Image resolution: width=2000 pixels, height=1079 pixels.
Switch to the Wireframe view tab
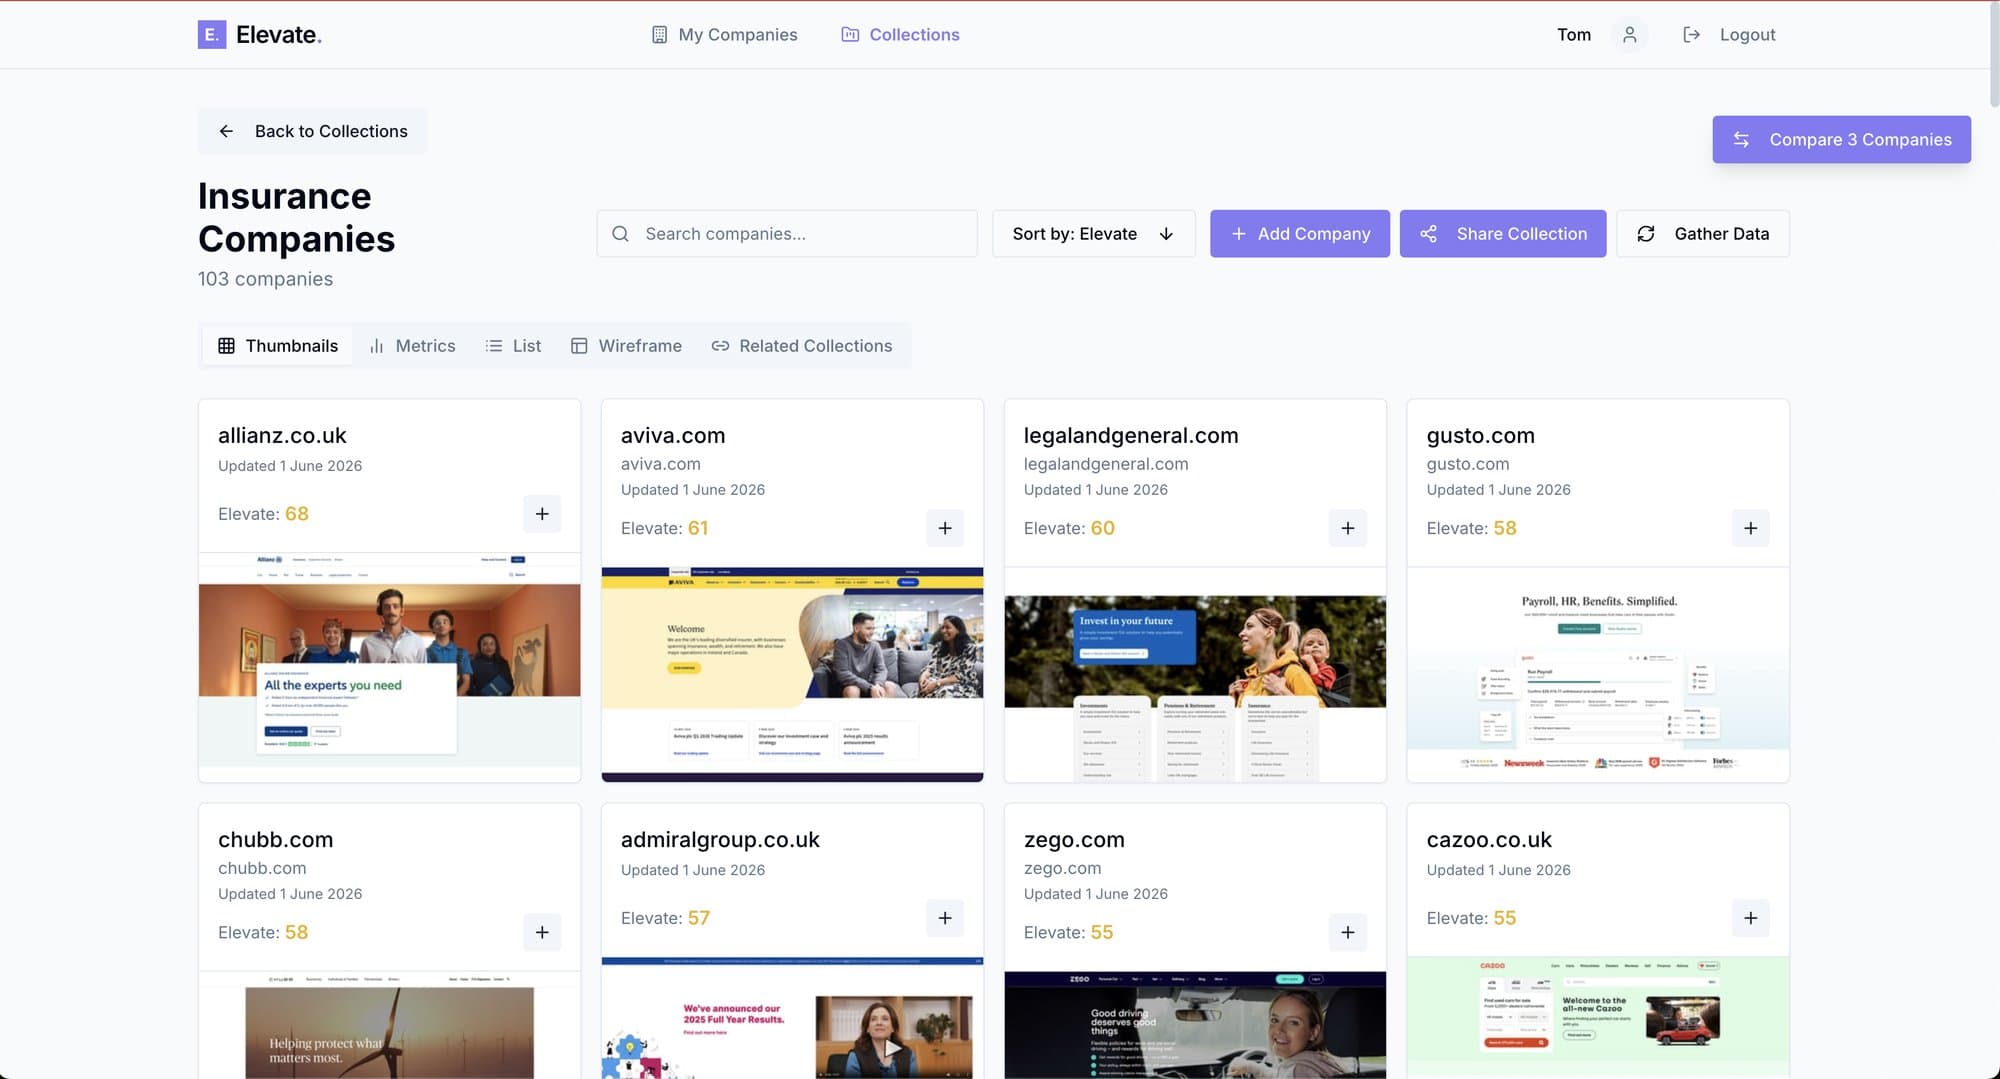626,346
